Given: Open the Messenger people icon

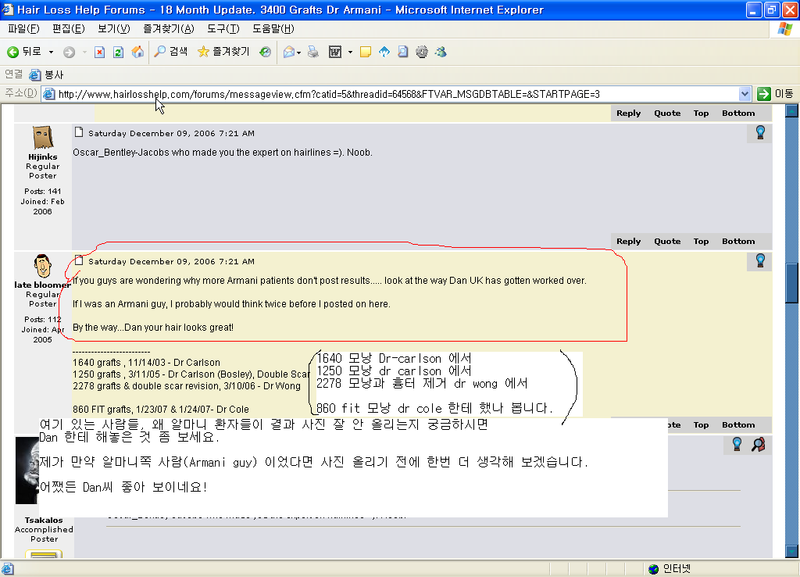Looking at the screenshot, I should coord(441,52).
